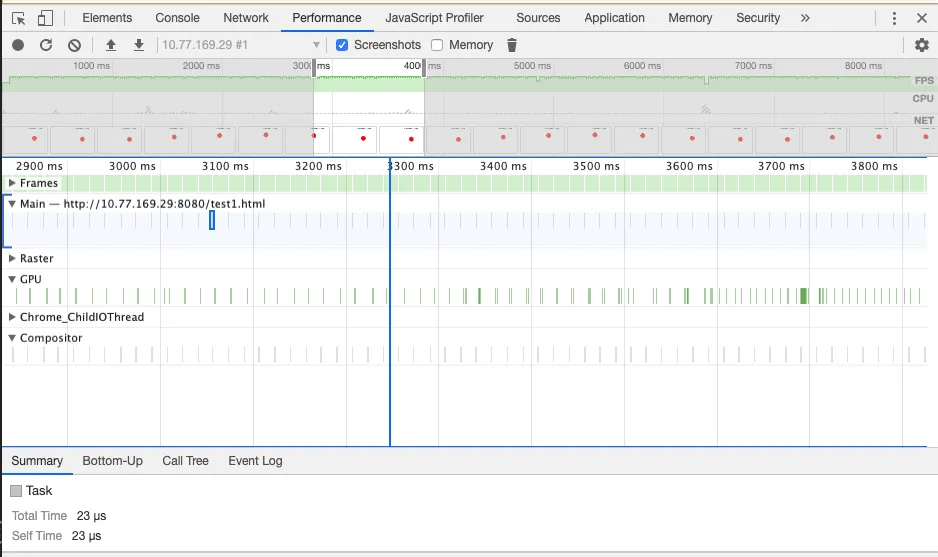
Task: Toggle the device toolbar icon
Action: 45,18
